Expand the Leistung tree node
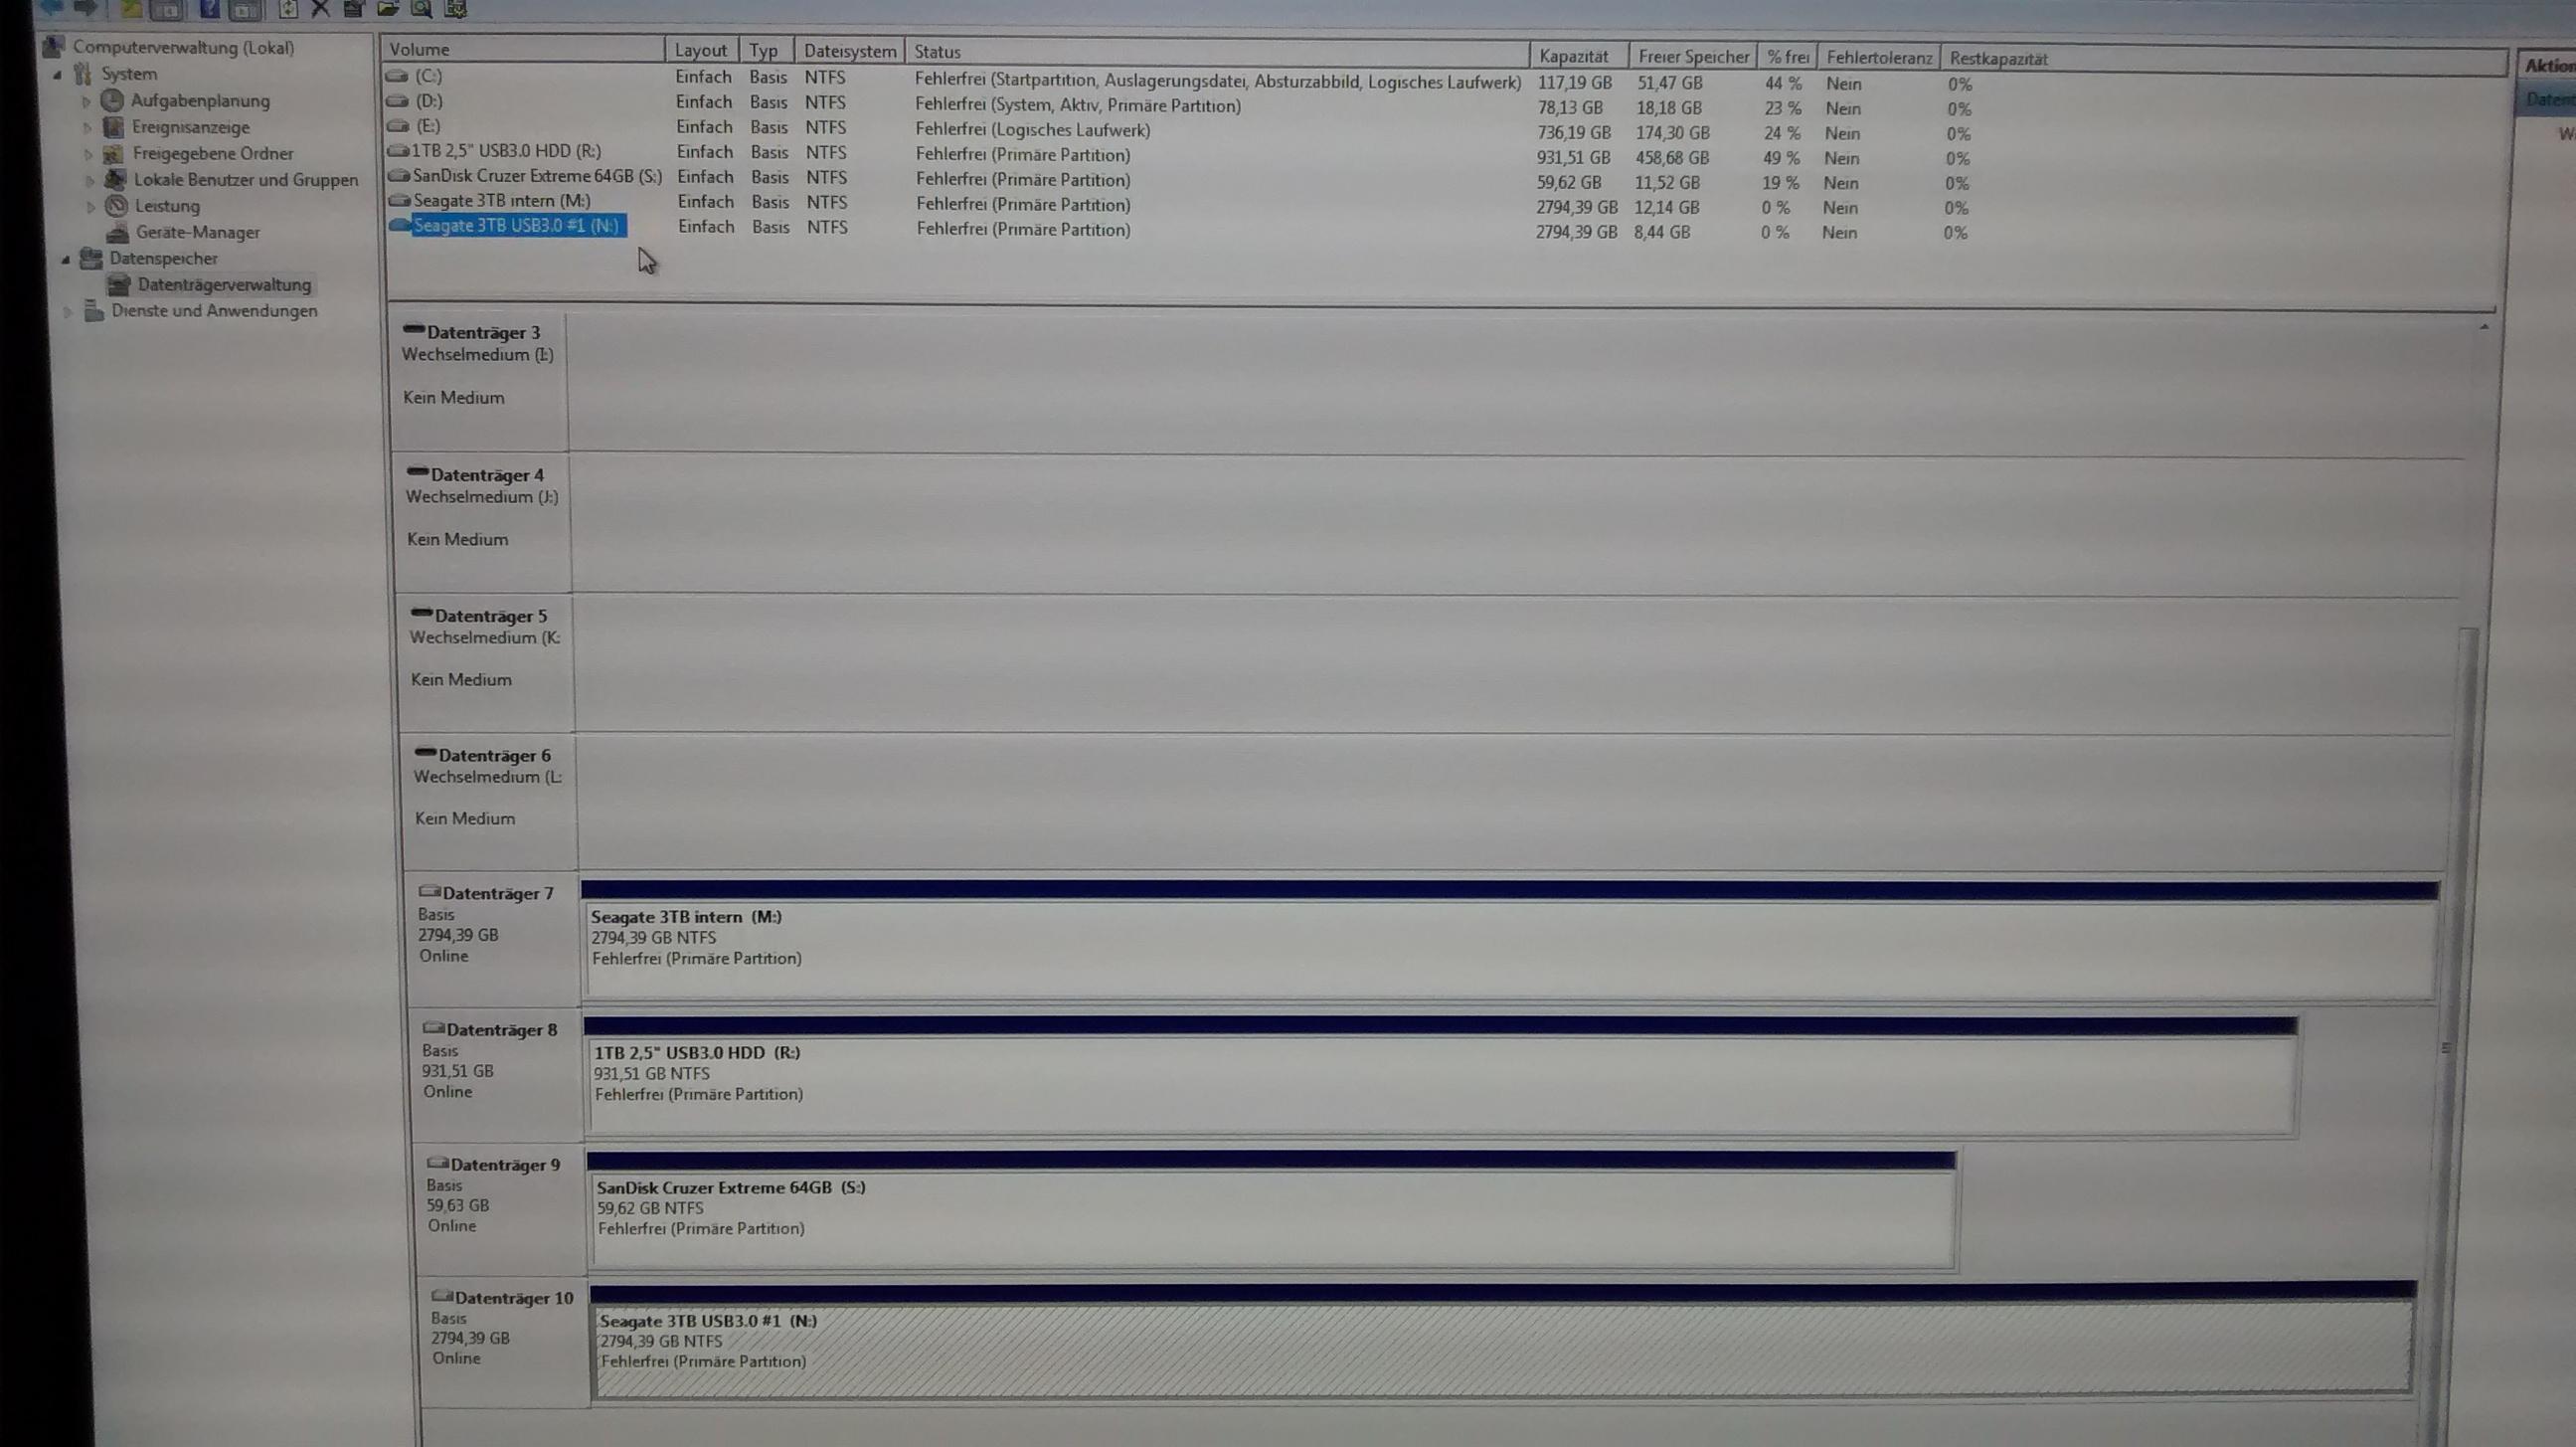This screenshot has height=1447, width=2576. point(90,206)
